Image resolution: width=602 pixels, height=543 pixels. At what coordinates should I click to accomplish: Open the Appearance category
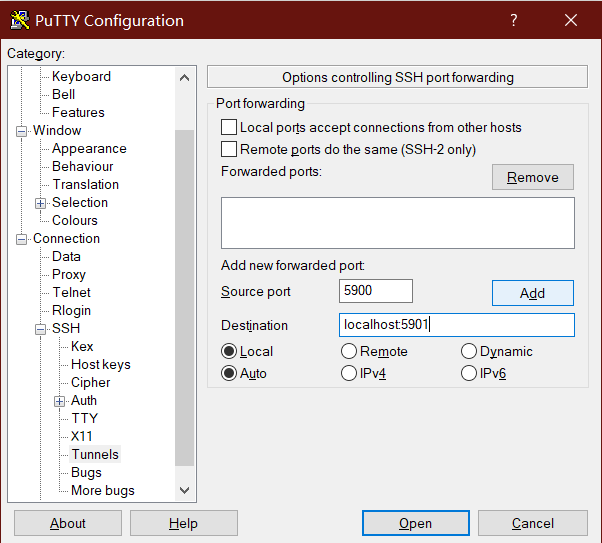pyautogui.click(x=89, y=148)
